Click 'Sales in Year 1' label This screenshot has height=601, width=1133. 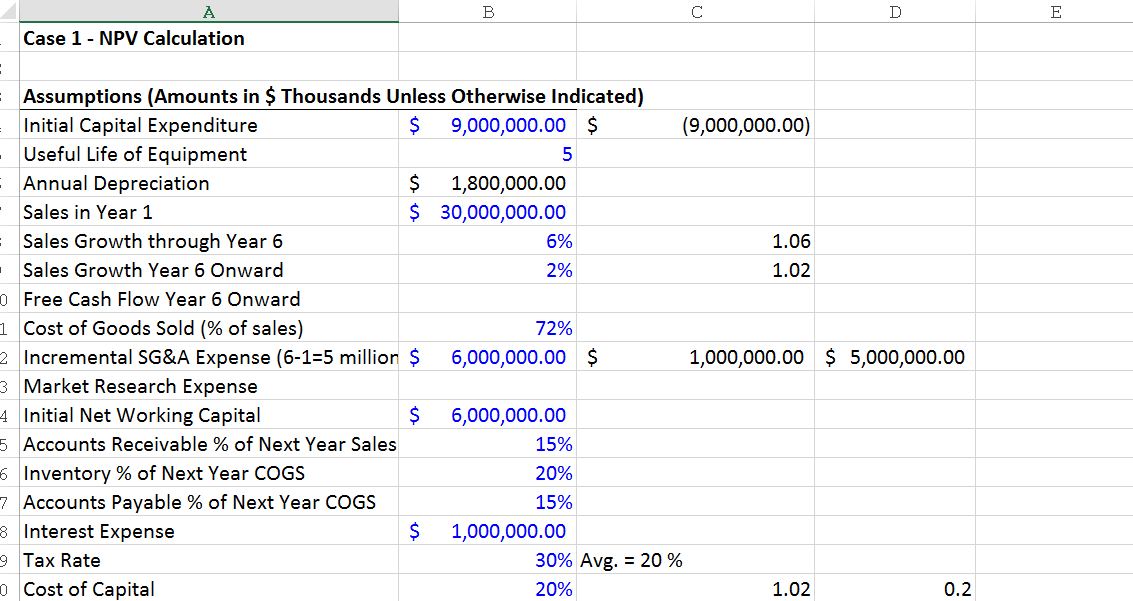[209, 212]
